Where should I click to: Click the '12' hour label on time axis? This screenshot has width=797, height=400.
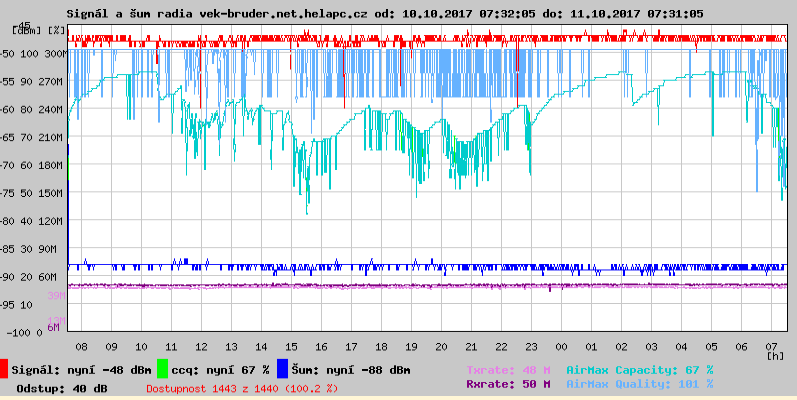point(201,347)
